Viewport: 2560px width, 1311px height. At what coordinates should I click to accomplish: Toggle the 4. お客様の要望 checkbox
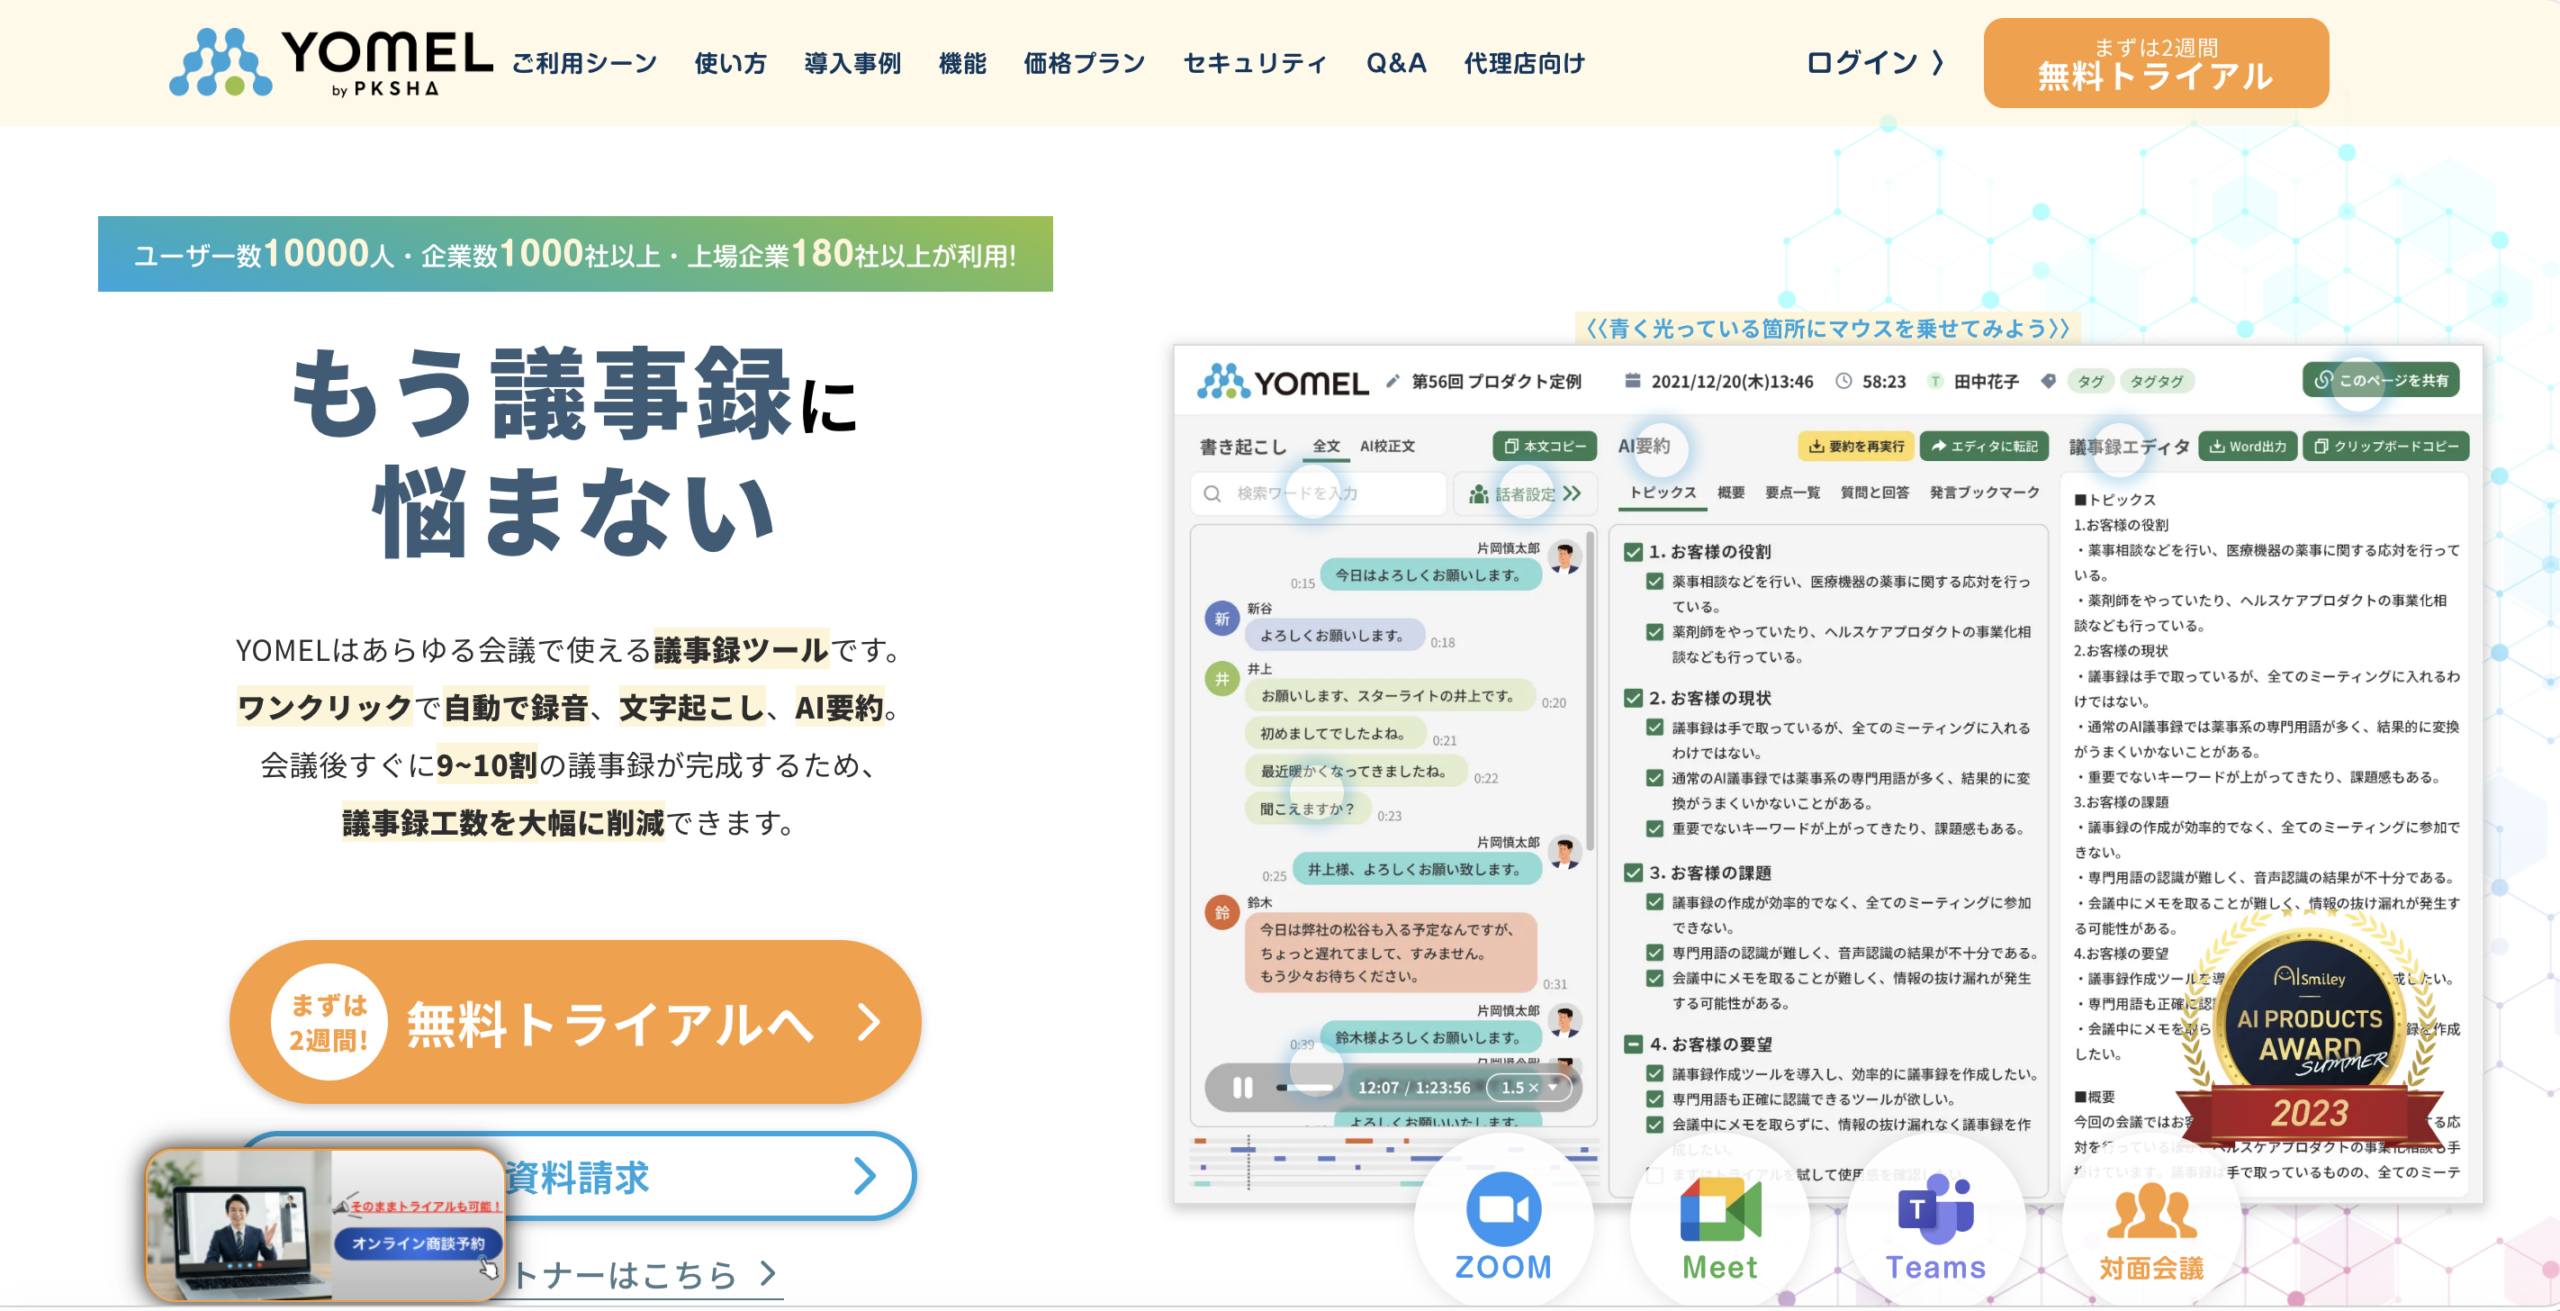click(x=1634, y=1044)
